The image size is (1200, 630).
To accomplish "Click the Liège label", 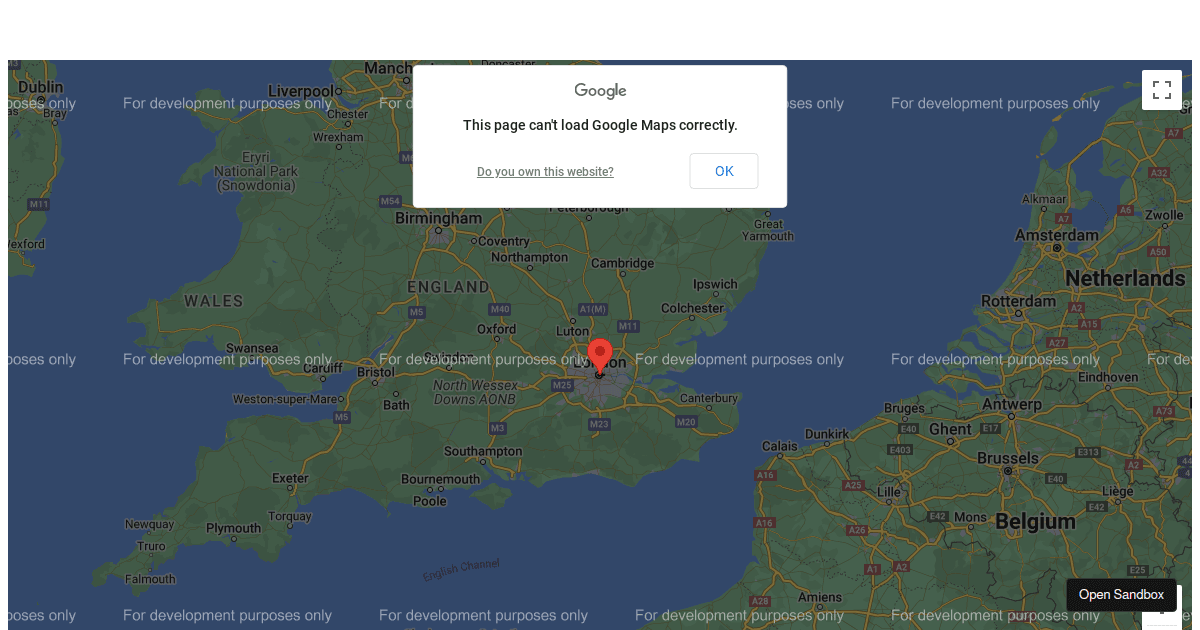I will pyautogui.click(x=1118, y=491).
